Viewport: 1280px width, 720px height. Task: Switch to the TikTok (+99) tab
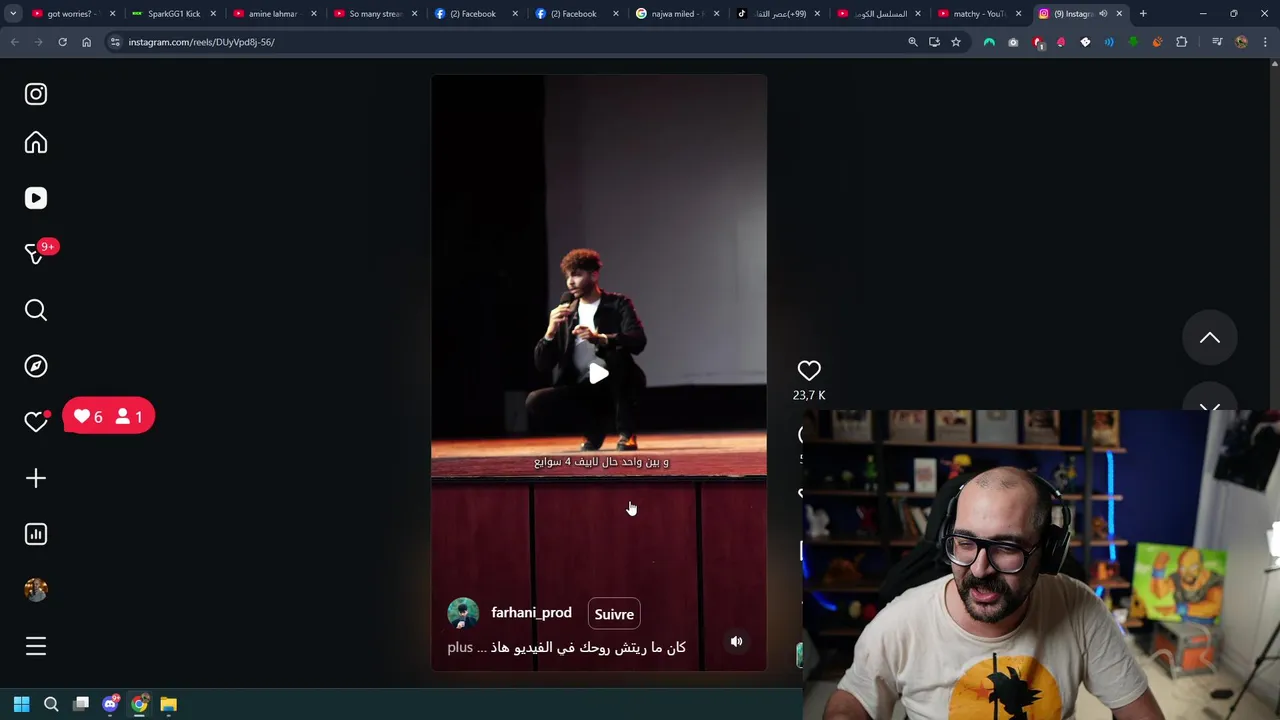(x=778, y=14)
